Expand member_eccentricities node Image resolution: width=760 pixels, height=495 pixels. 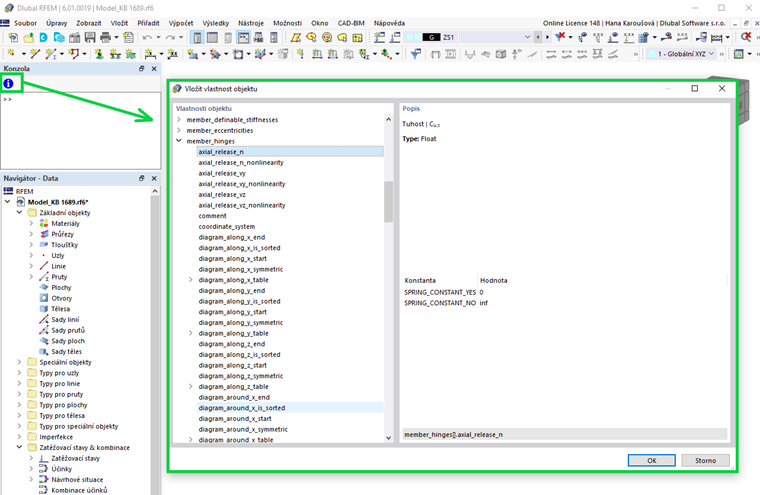[x=179, y=130]
